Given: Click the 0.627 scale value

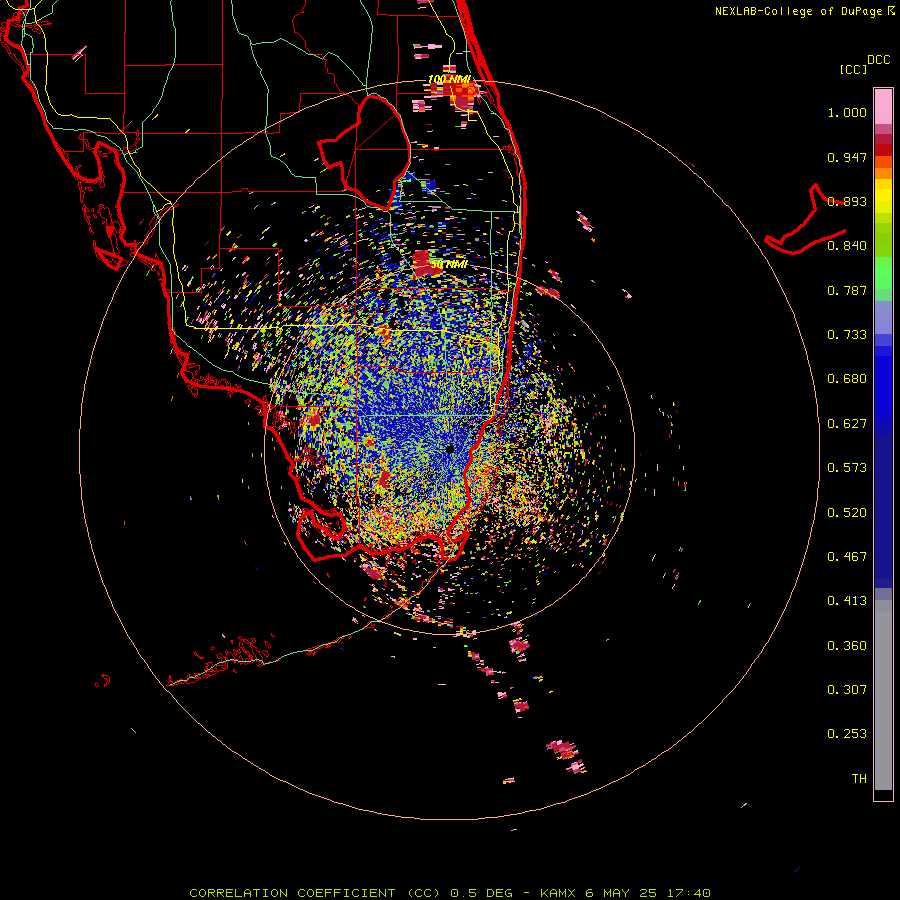Looking at the screenshot, I should click(x=847, y=424).
